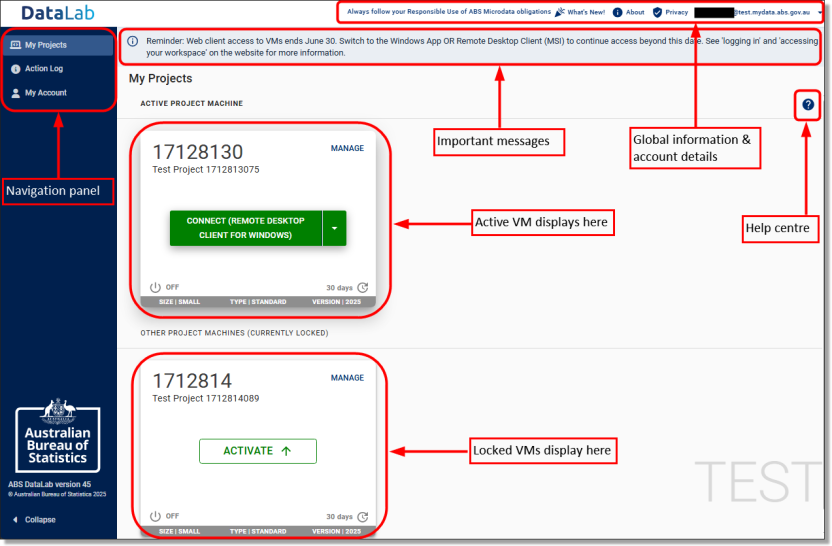Image resolution: width=832 pixels, height=546 pixels.
Task: Open the Privacy link
Action: point(677,12)
